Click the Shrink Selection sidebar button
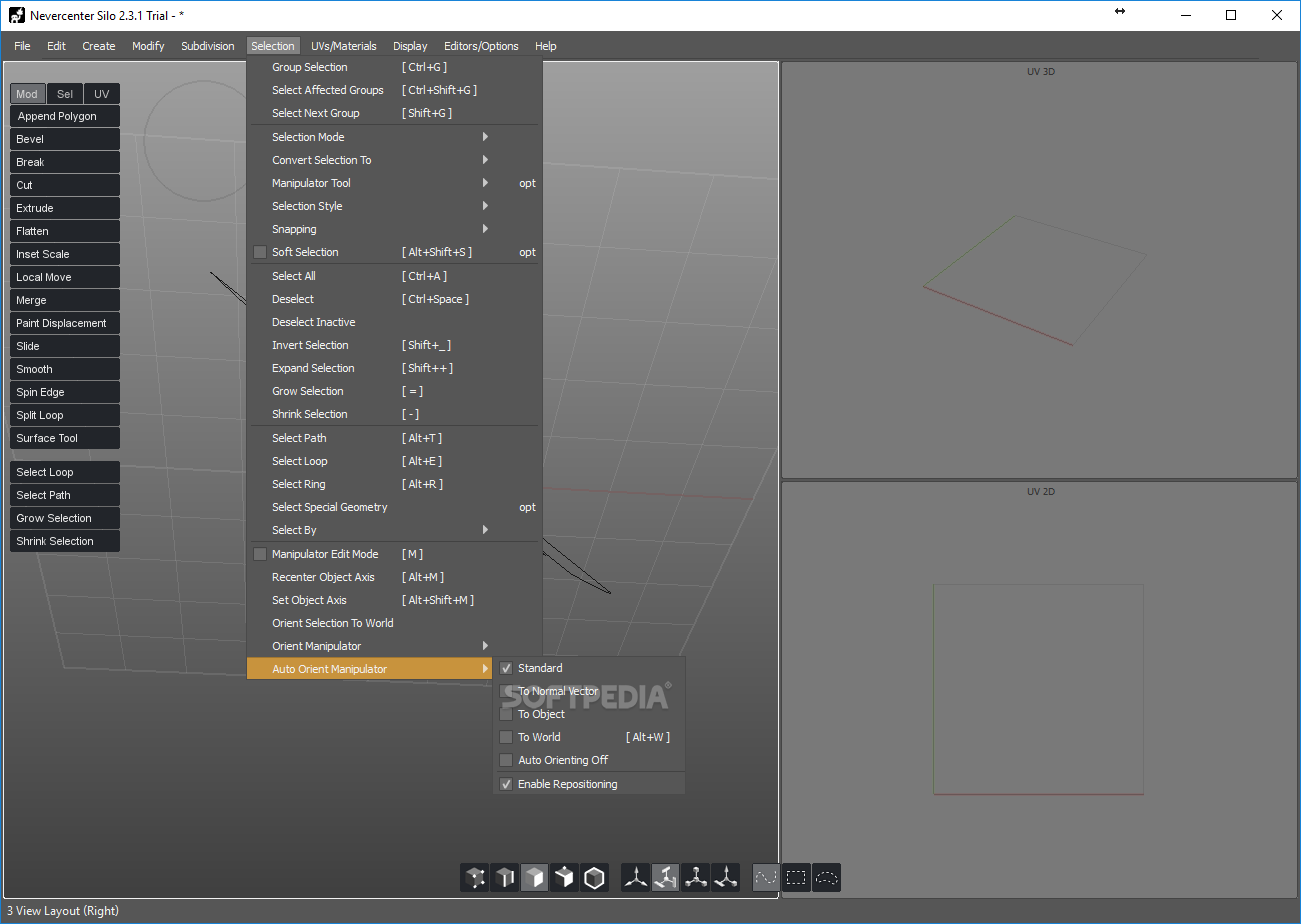Viewport: 1301px width, 924px height. 65,541
